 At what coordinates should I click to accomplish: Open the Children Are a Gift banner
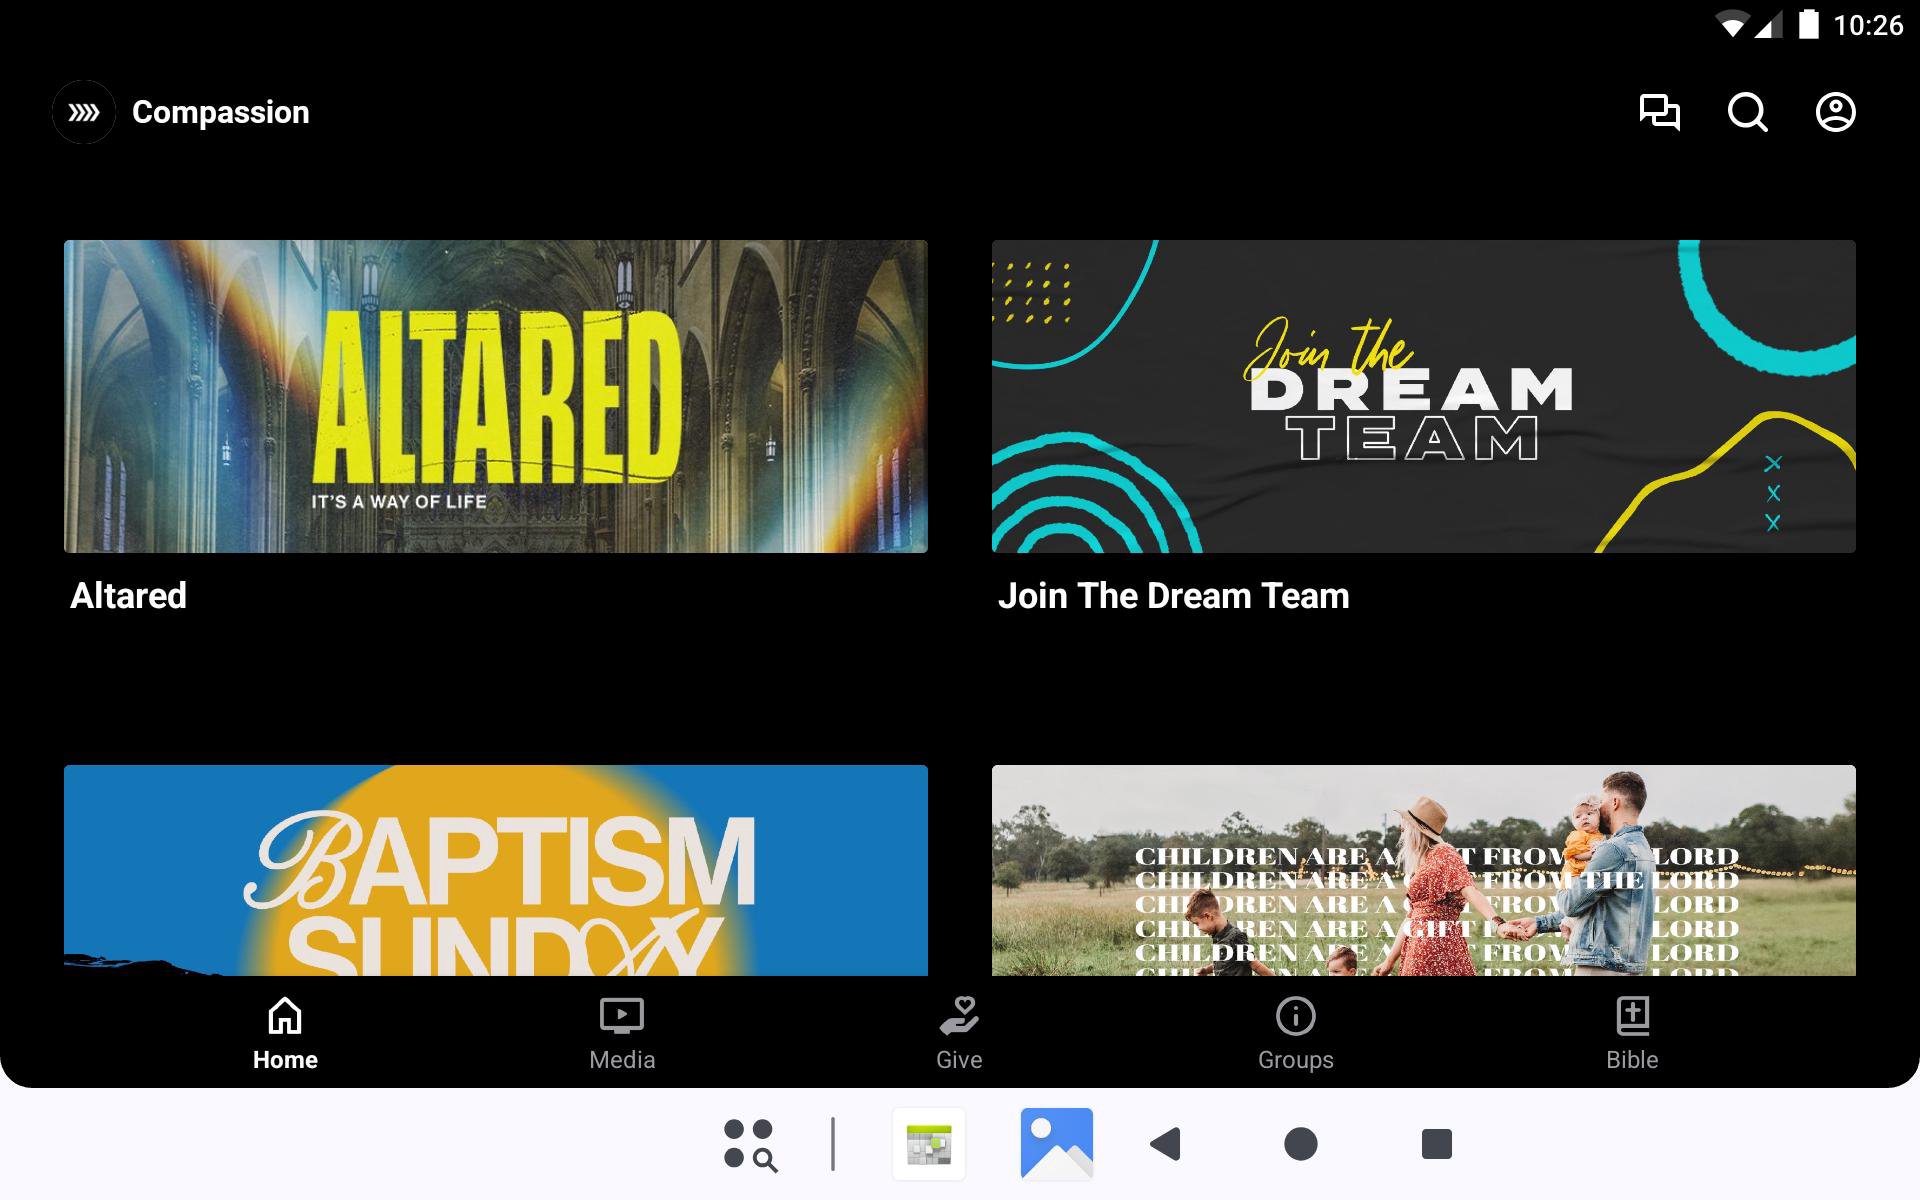coord(1423,870)
